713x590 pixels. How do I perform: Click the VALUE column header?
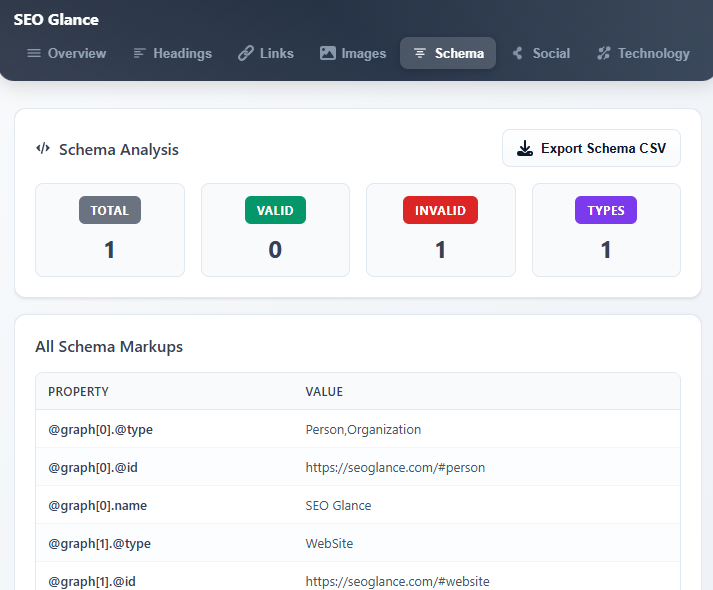(x=324, y=391)
